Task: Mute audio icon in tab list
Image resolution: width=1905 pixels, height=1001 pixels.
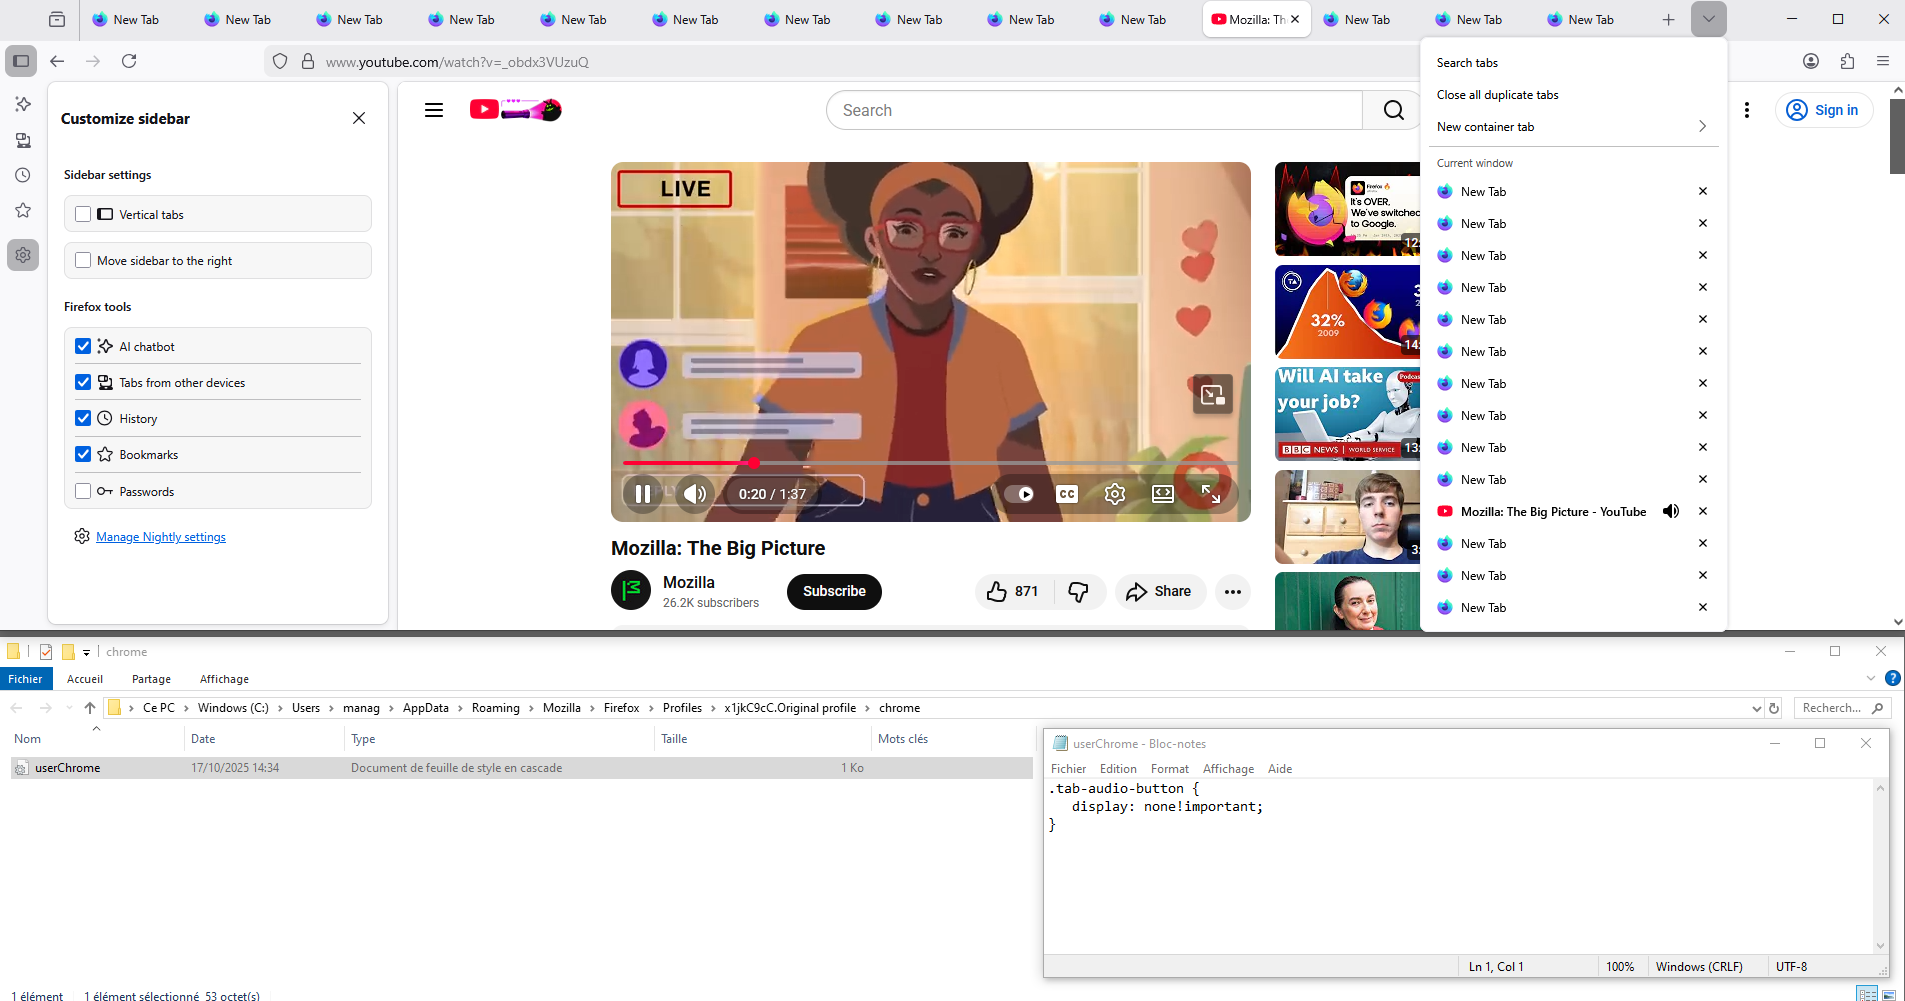Action: [1671, 512]
